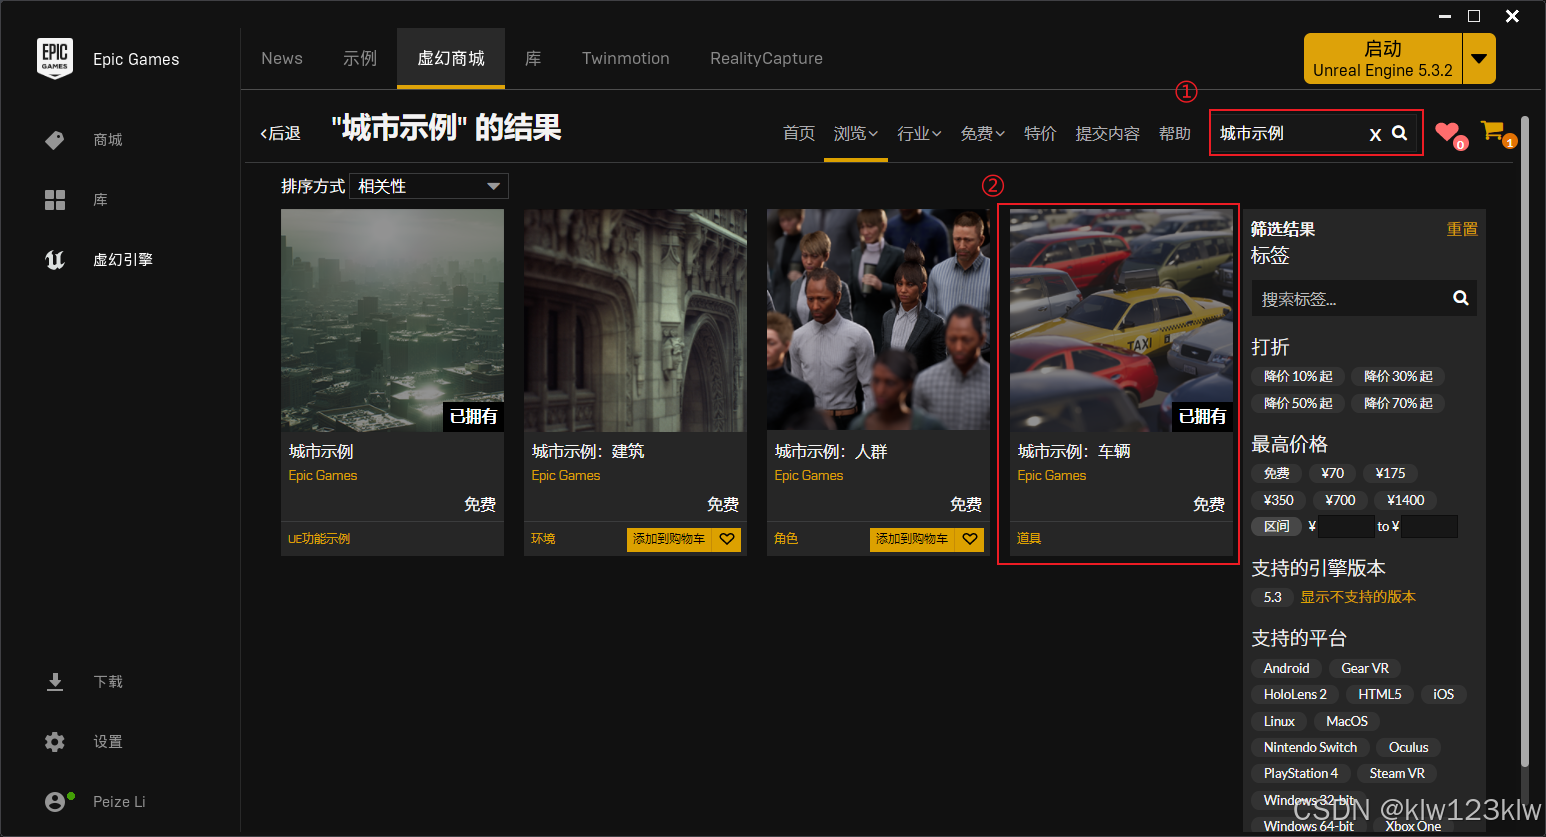Switch to the RealityCapture tab

[x=767, y=59]
